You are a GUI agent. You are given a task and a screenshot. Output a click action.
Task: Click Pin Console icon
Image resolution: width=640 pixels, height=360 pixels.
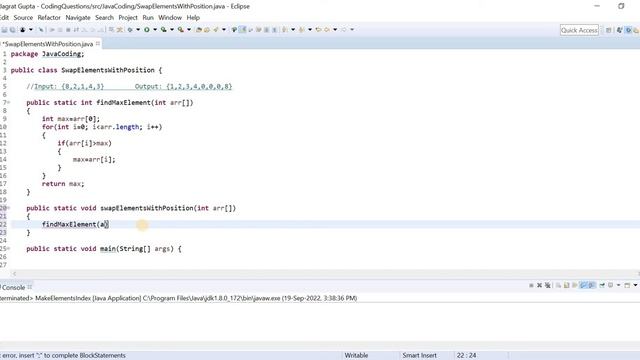click(602, 285)
